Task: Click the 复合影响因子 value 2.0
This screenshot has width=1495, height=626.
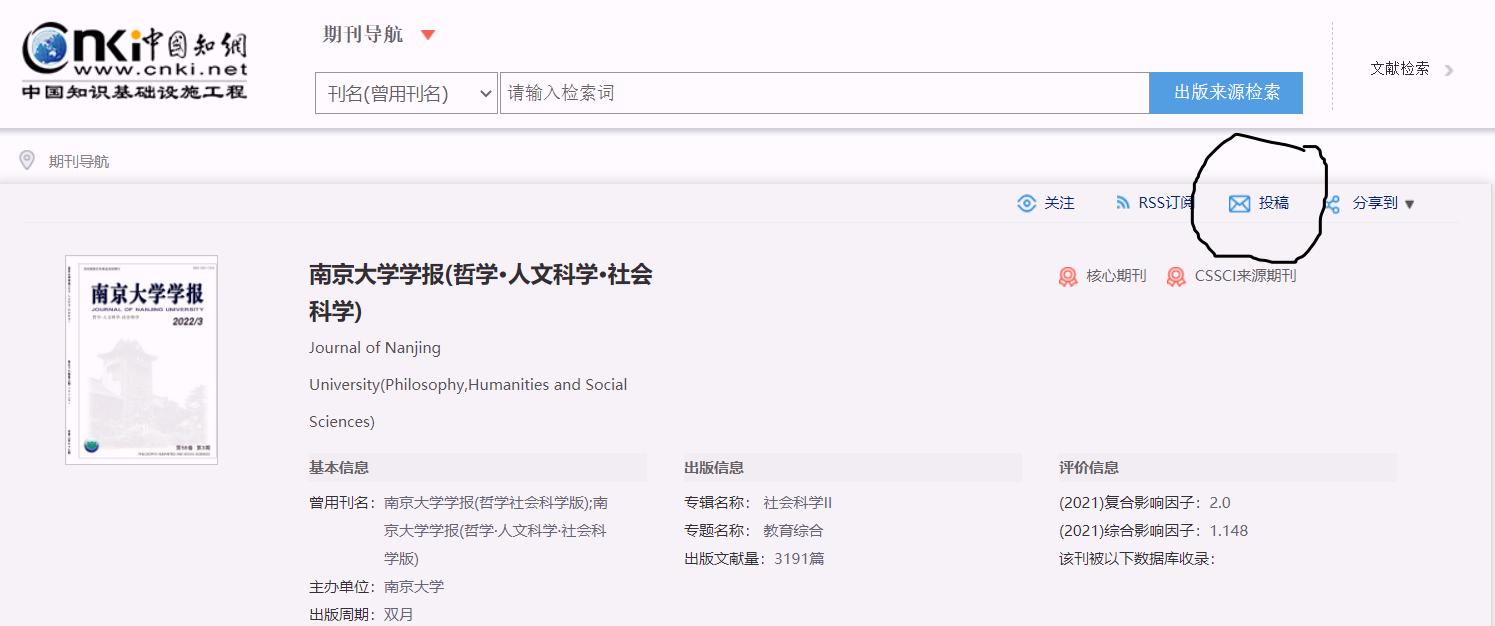Action: pyautogui.click(x=1220, y=503)
